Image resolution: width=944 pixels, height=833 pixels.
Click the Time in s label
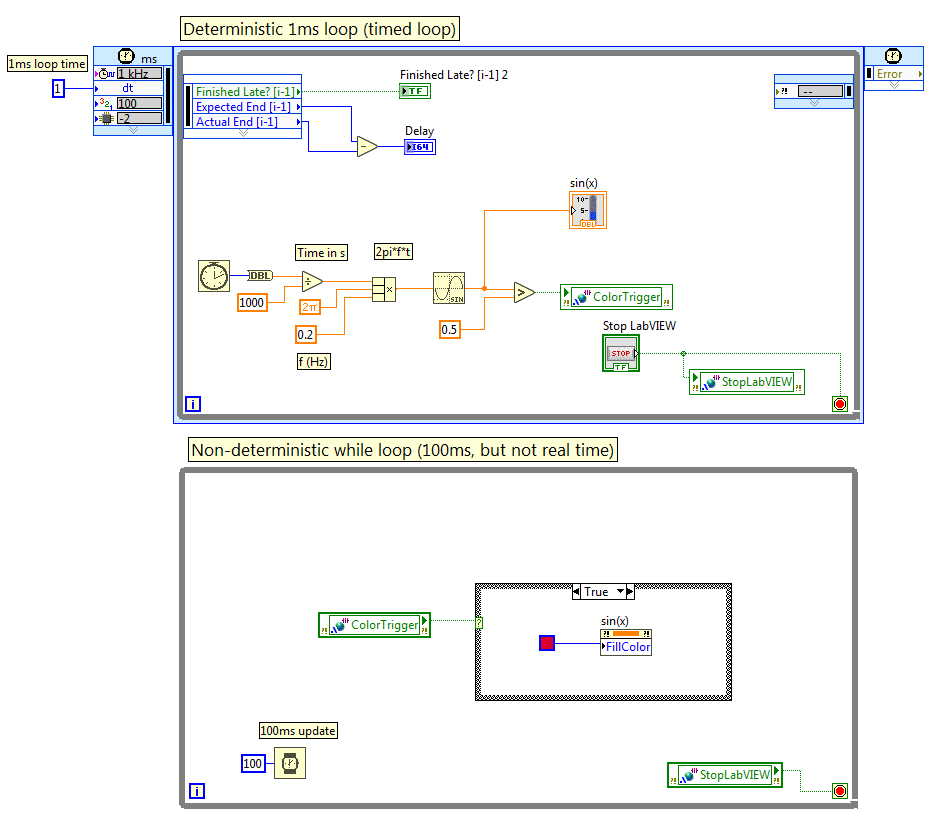pos(321,253)
